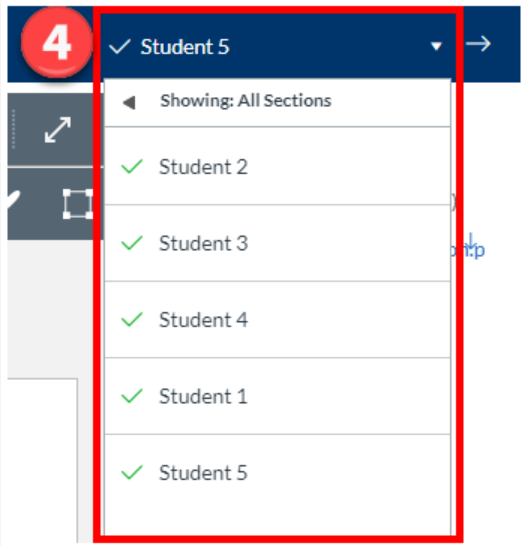Click the drag handle dots on toolbar

[x=13, y=129]
